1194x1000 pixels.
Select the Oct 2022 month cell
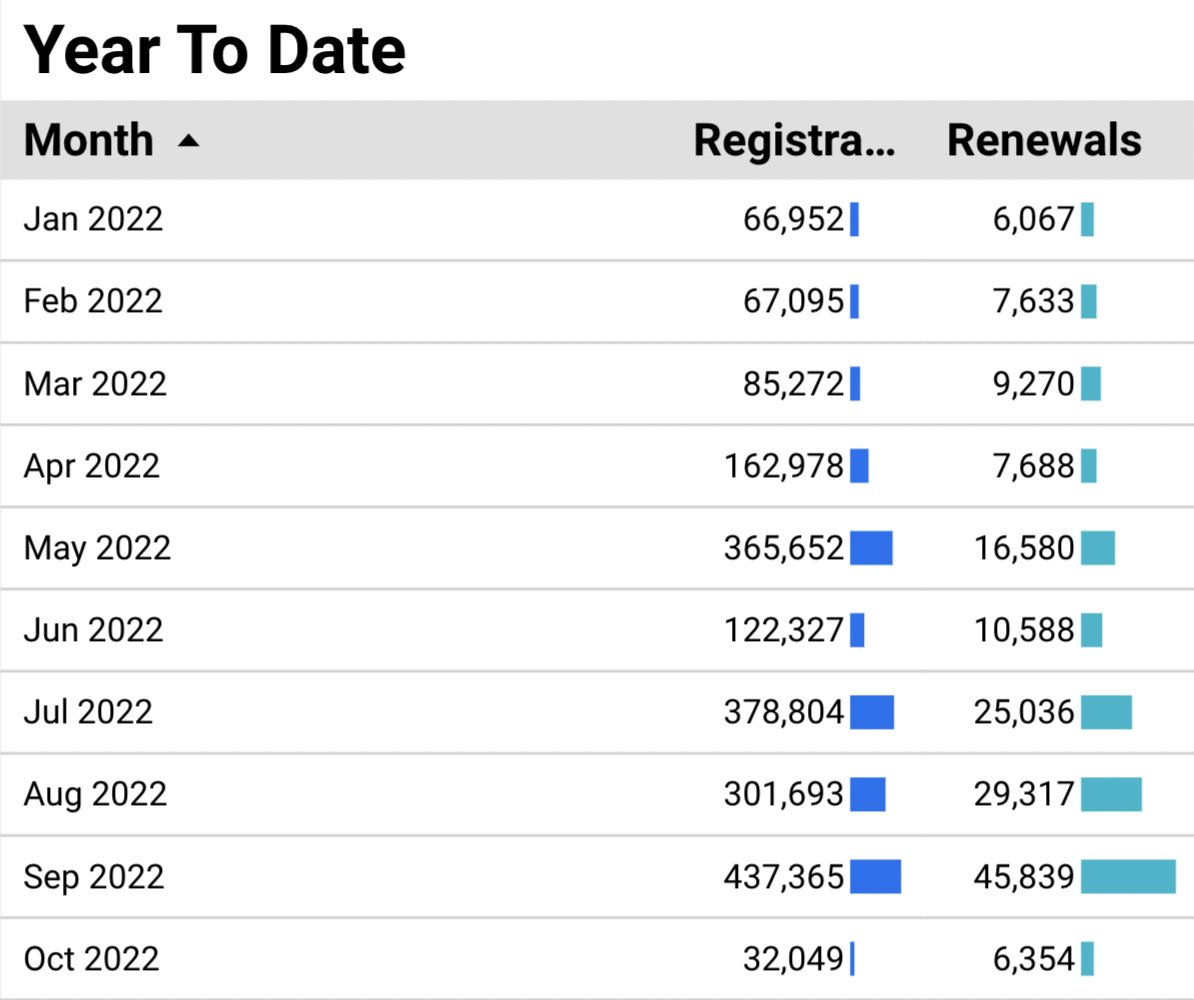(91, 960)
